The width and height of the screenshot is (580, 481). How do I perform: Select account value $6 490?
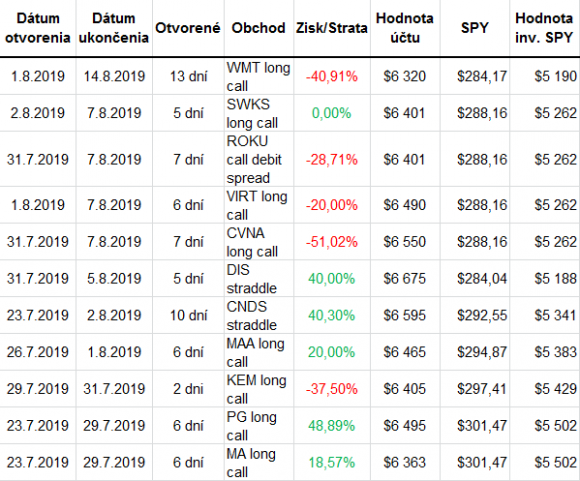pyautogui.click(x=405, y=205)
